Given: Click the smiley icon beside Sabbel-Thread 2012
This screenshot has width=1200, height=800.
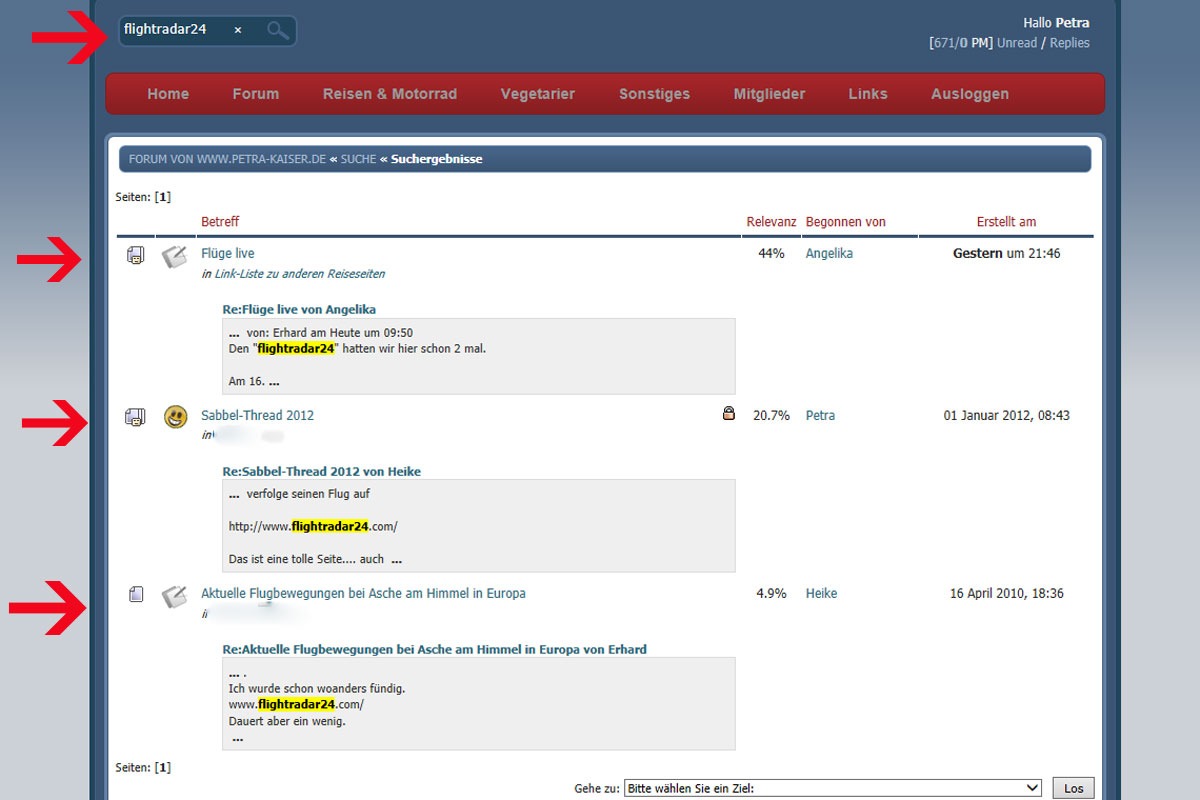Looking at the screenshot, I should coord(175,416).
